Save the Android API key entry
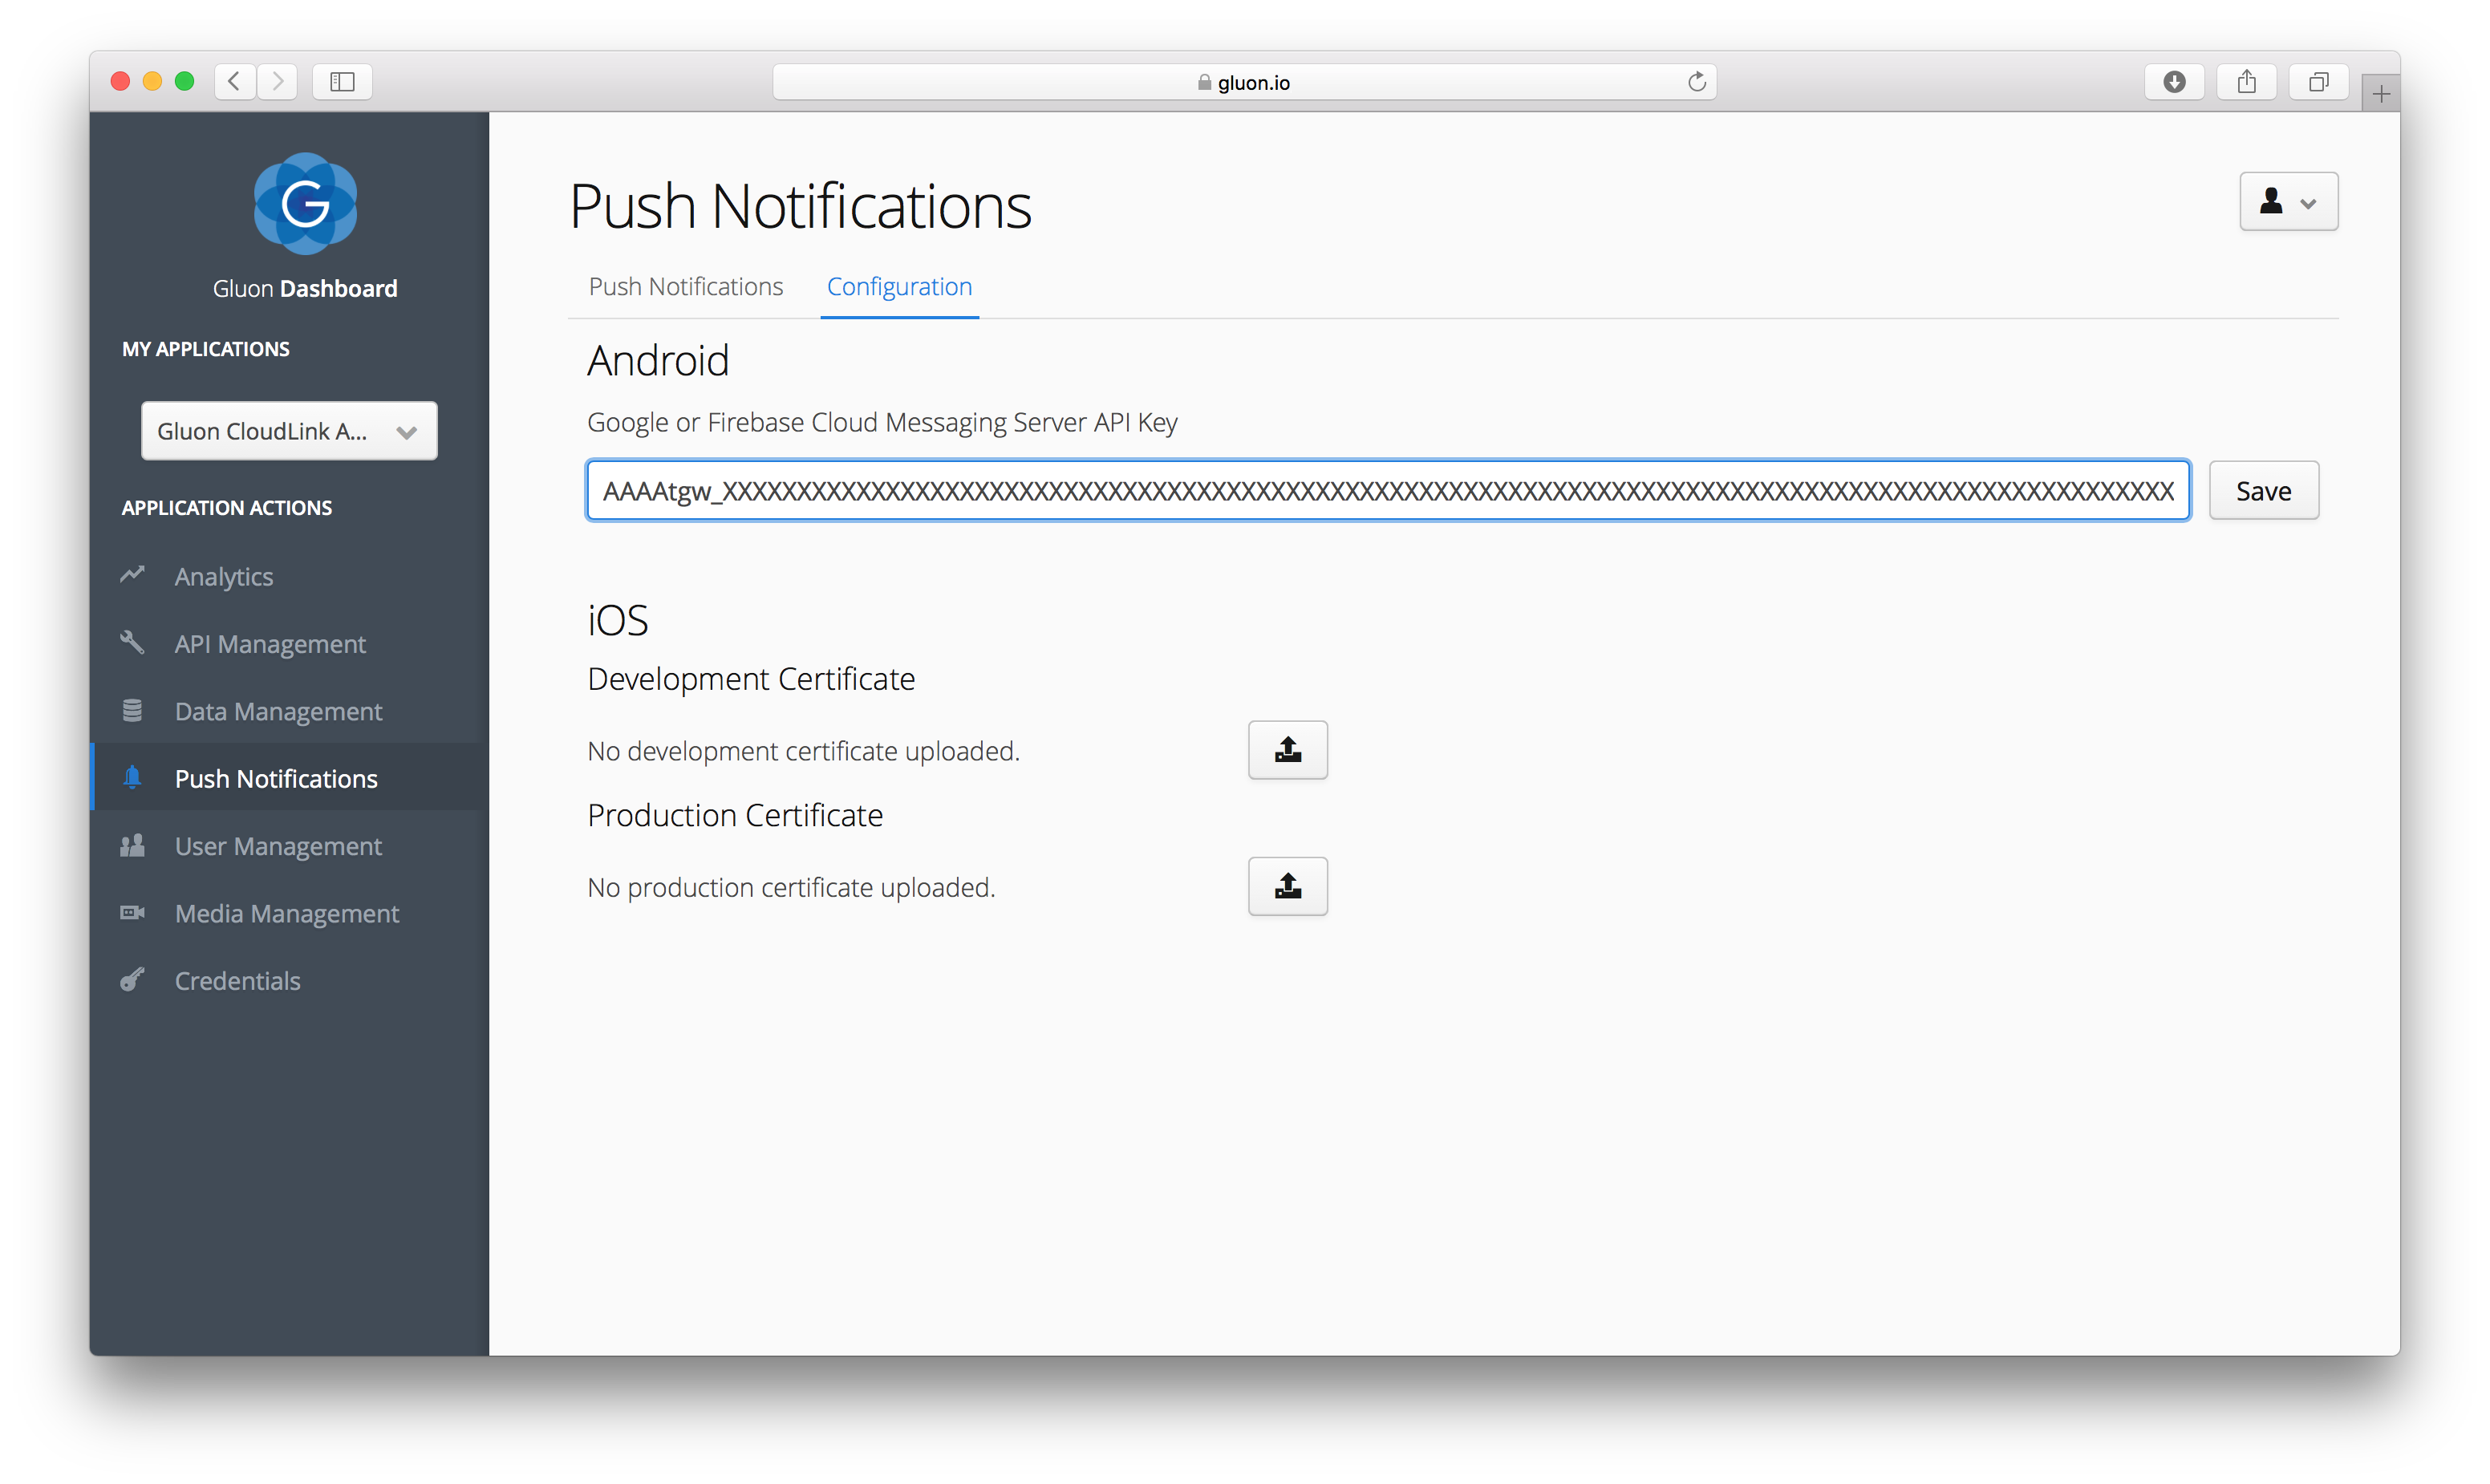 pos(2264,489)
